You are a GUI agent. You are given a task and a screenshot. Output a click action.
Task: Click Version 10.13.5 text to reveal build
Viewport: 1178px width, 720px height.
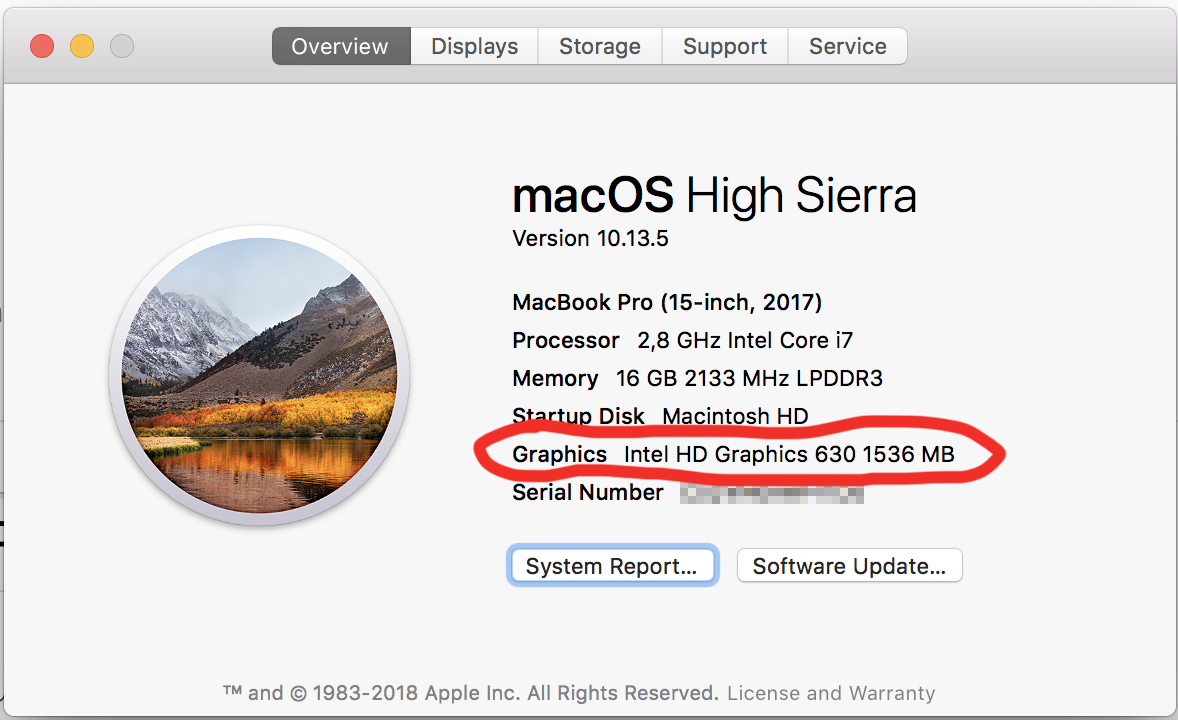[x=590, y=238]
